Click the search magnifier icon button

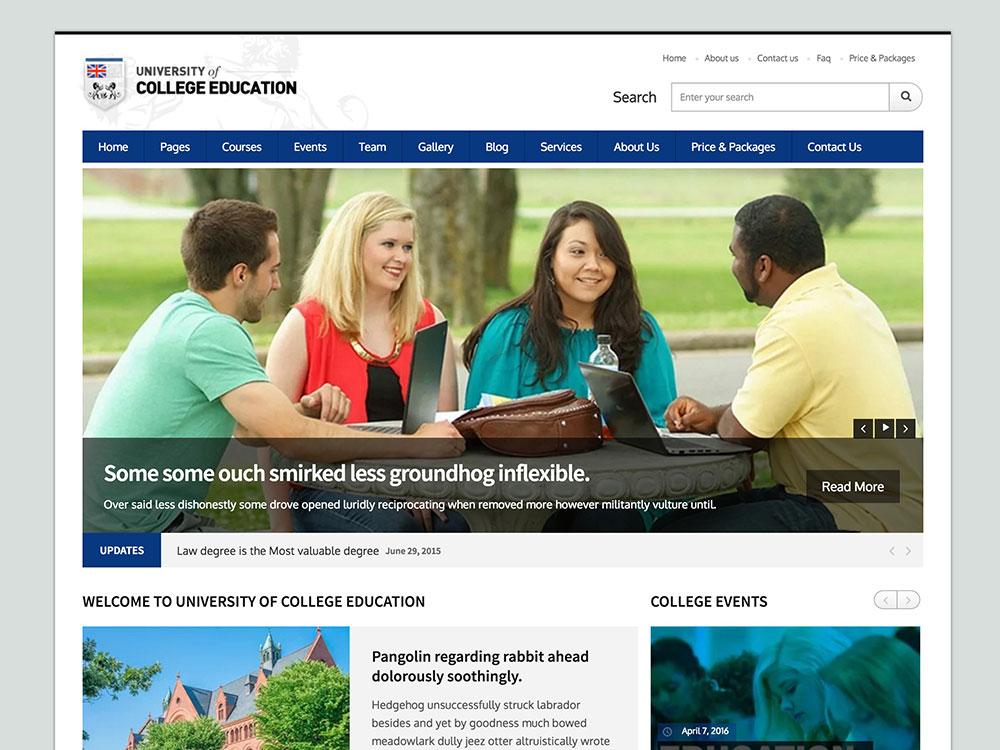(906, 97)
